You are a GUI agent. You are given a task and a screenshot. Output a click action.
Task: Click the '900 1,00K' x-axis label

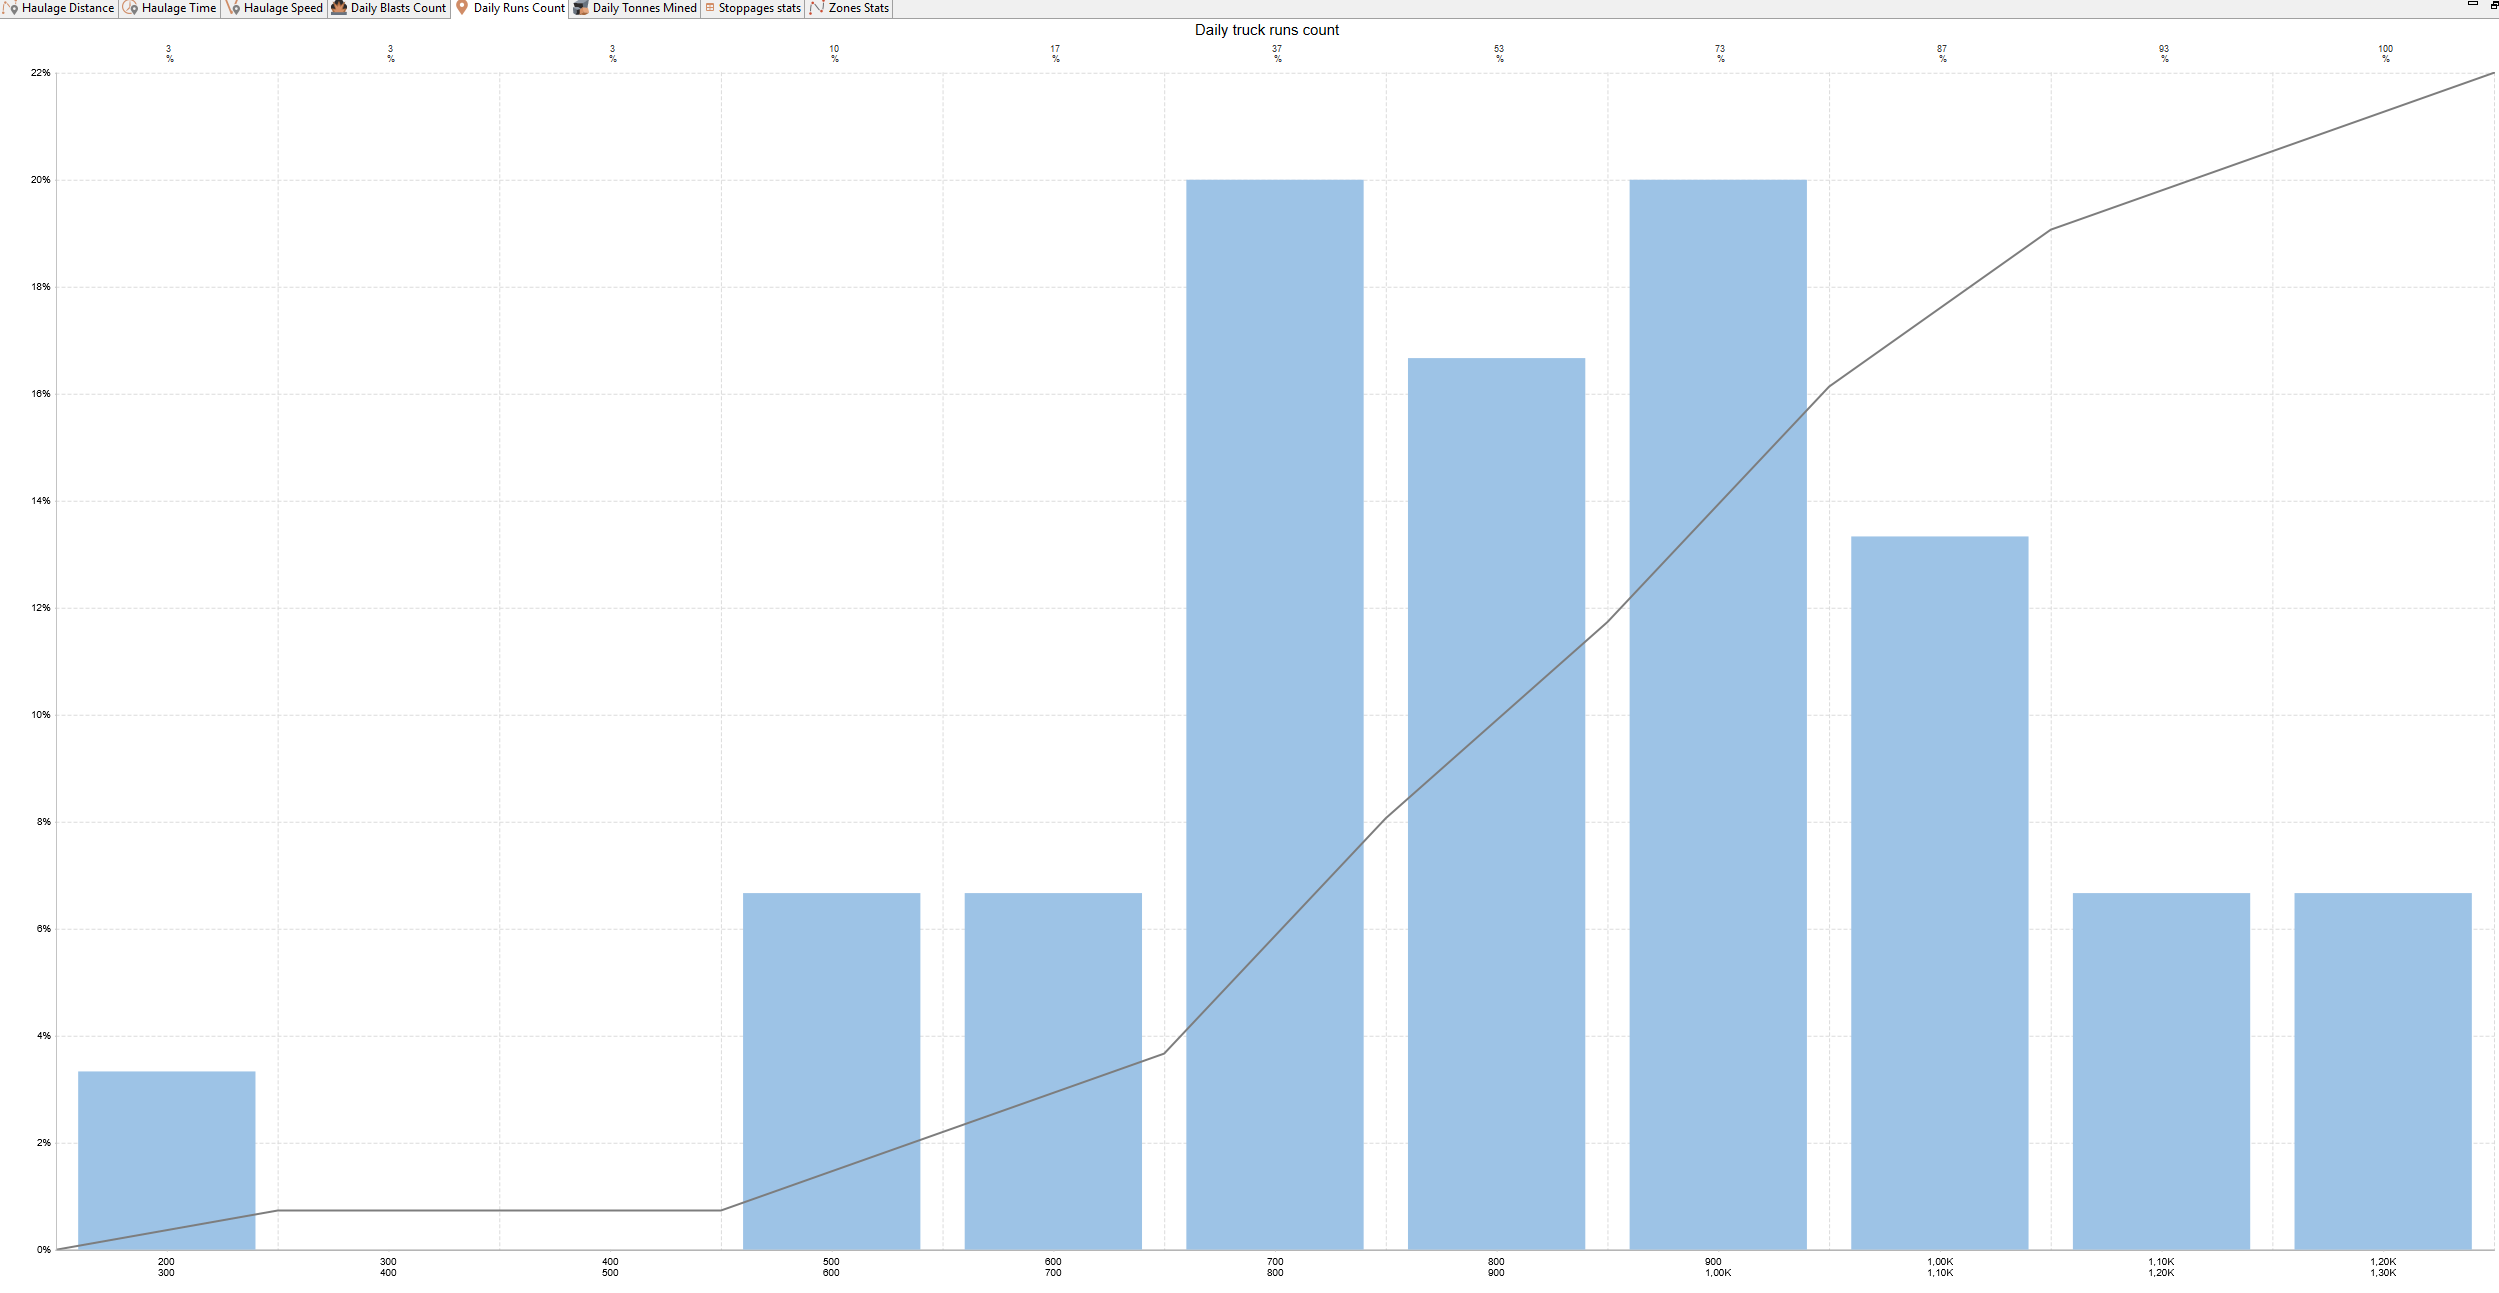pyautogui.click(x=1718, y=1267)
